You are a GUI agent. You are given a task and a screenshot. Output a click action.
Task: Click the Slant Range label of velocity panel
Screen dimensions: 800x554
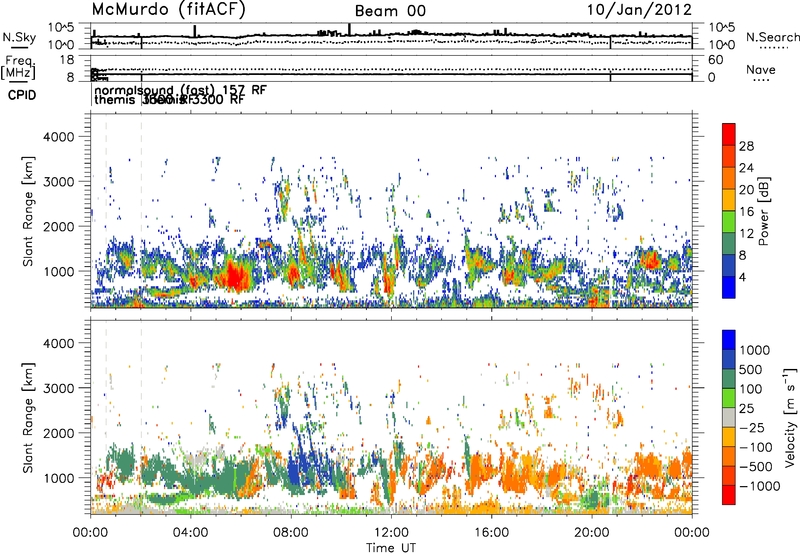pyautogui.click(x=28, y=417)
